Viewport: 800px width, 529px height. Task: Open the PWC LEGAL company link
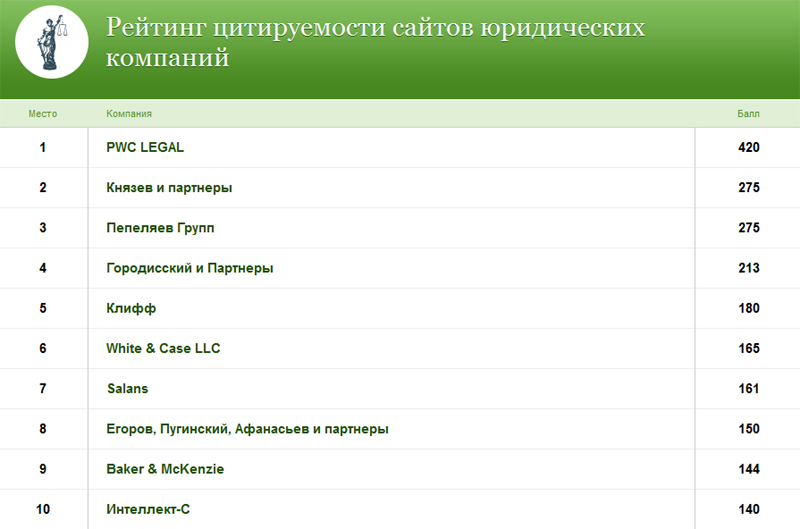pyautogui.click(x=145, y=147)
